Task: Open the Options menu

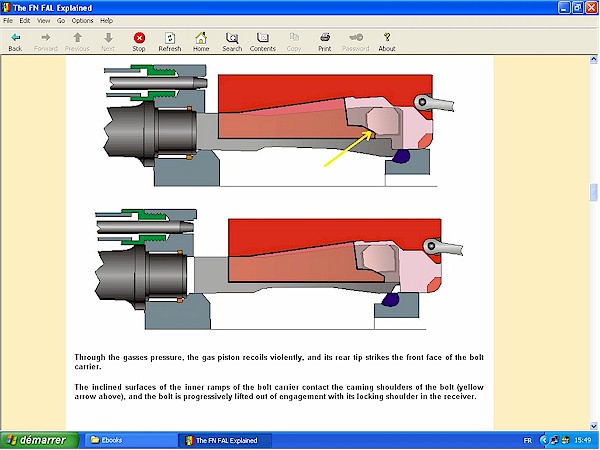Action: (x=82, y=21)
